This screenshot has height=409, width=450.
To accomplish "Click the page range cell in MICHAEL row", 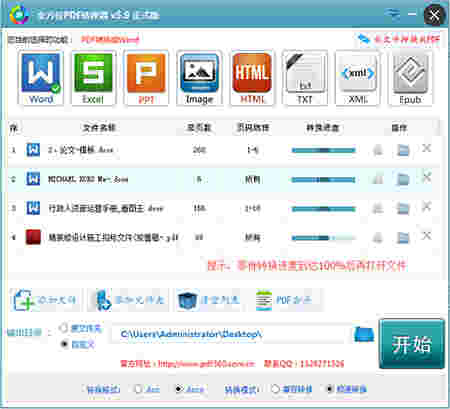I will 252,179.
